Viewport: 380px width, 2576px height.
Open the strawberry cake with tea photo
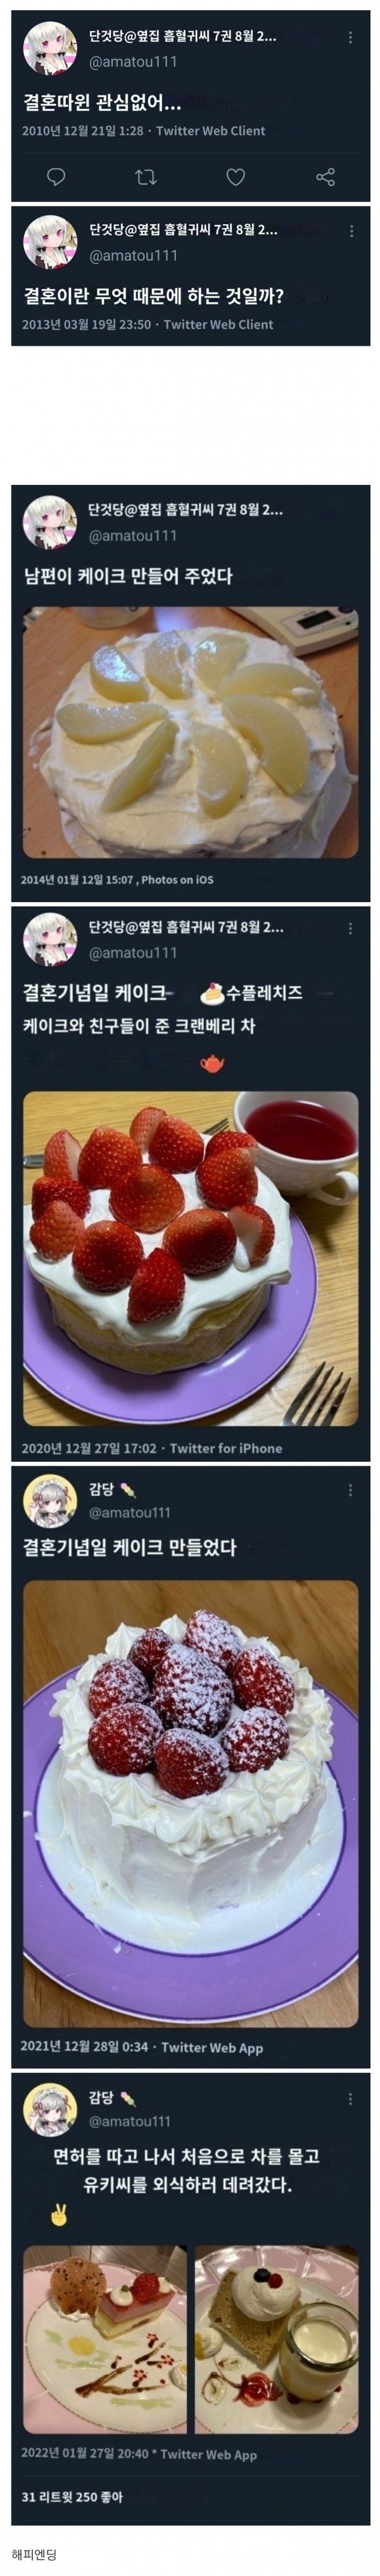coord(190,1258)
